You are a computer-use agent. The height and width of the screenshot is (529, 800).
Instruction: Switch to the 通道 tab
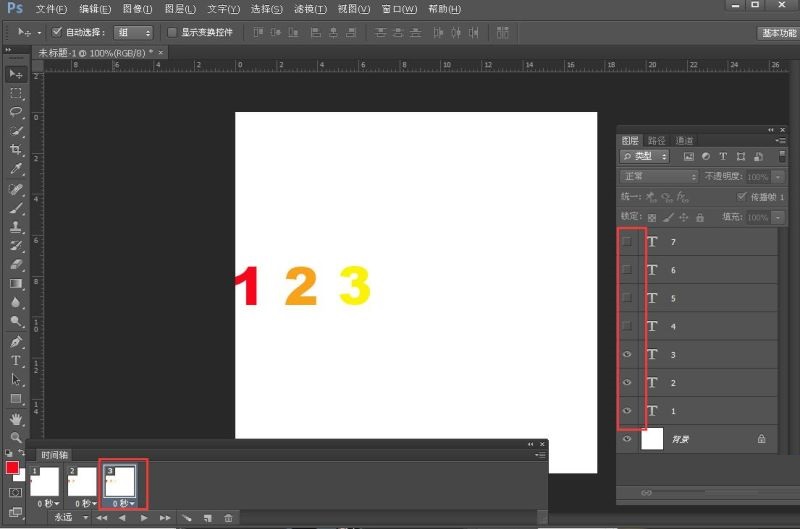tap(684, 141)
